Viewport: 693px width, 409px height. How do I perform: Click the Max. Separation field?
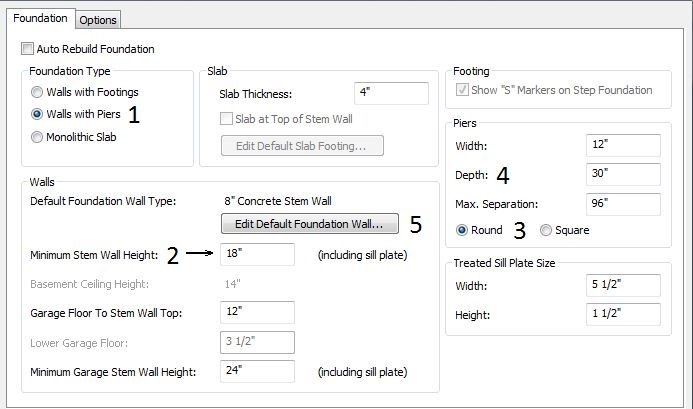coord(623,204)
